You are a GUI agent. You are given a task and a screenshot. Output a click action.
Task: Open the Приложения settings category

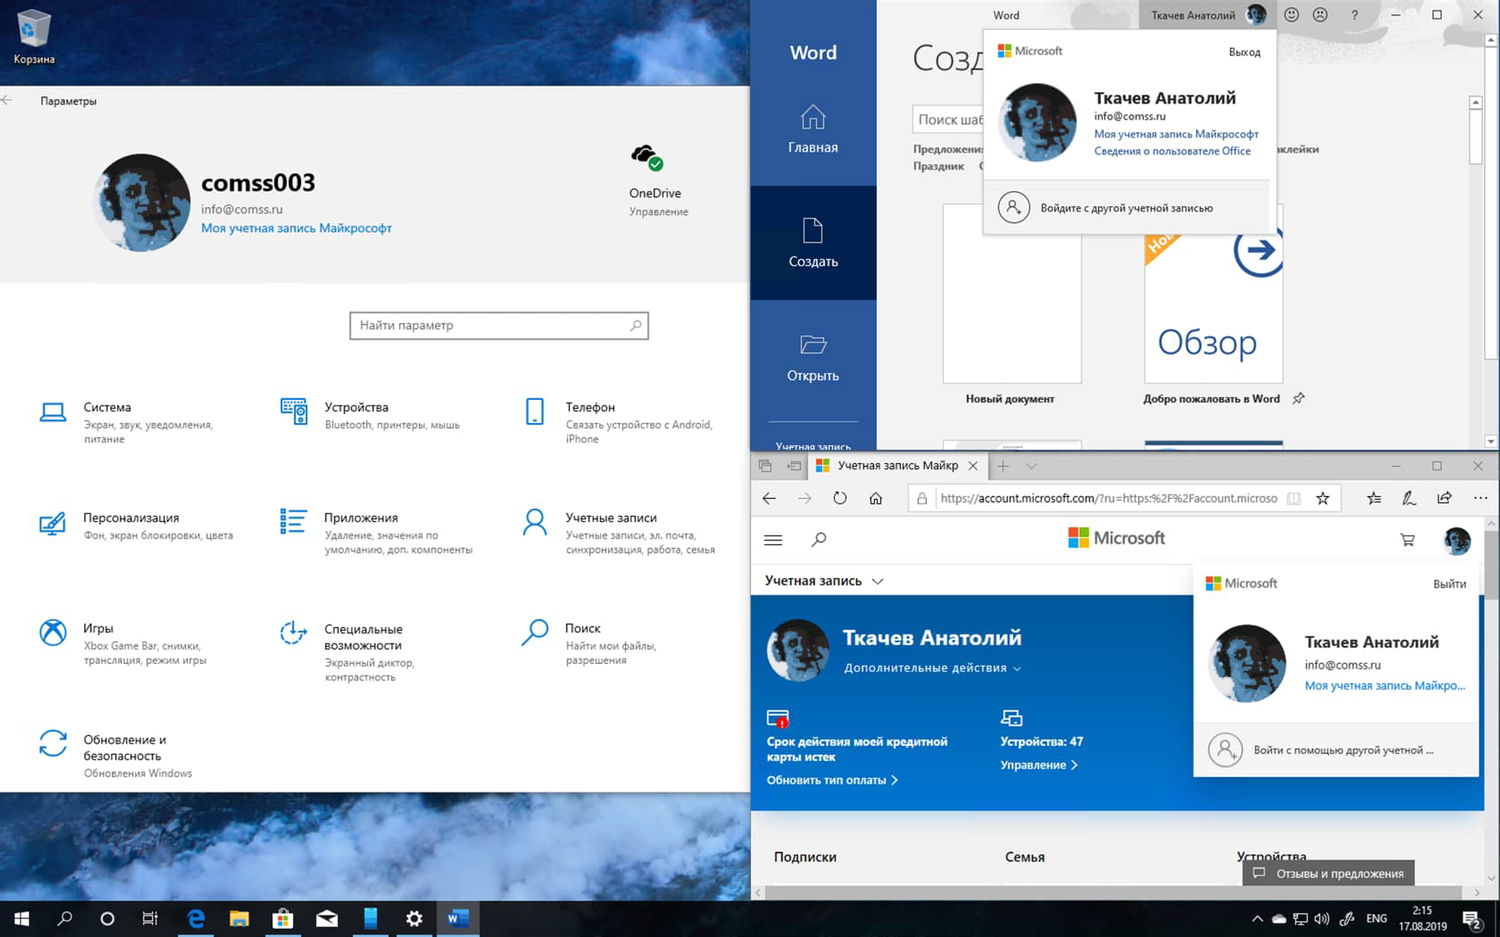376,533
